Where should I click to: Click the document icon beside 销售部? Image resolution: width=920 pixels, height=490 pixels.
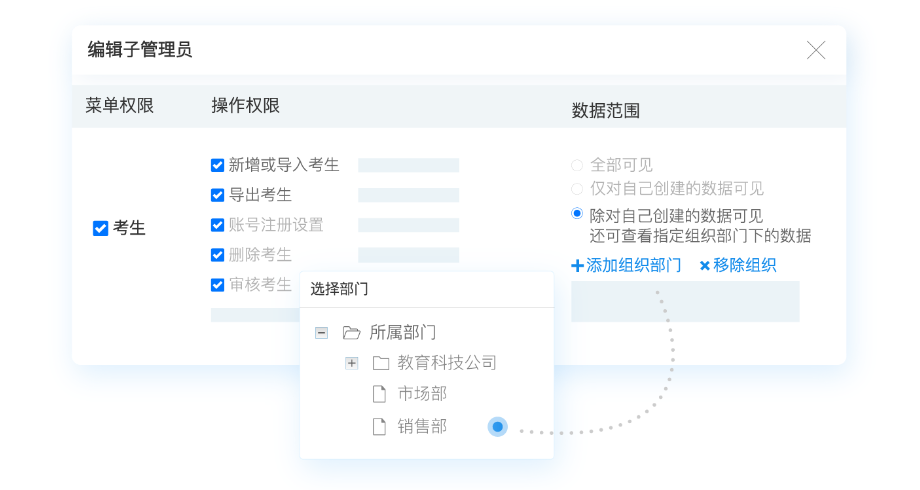(x=379, y=427)
